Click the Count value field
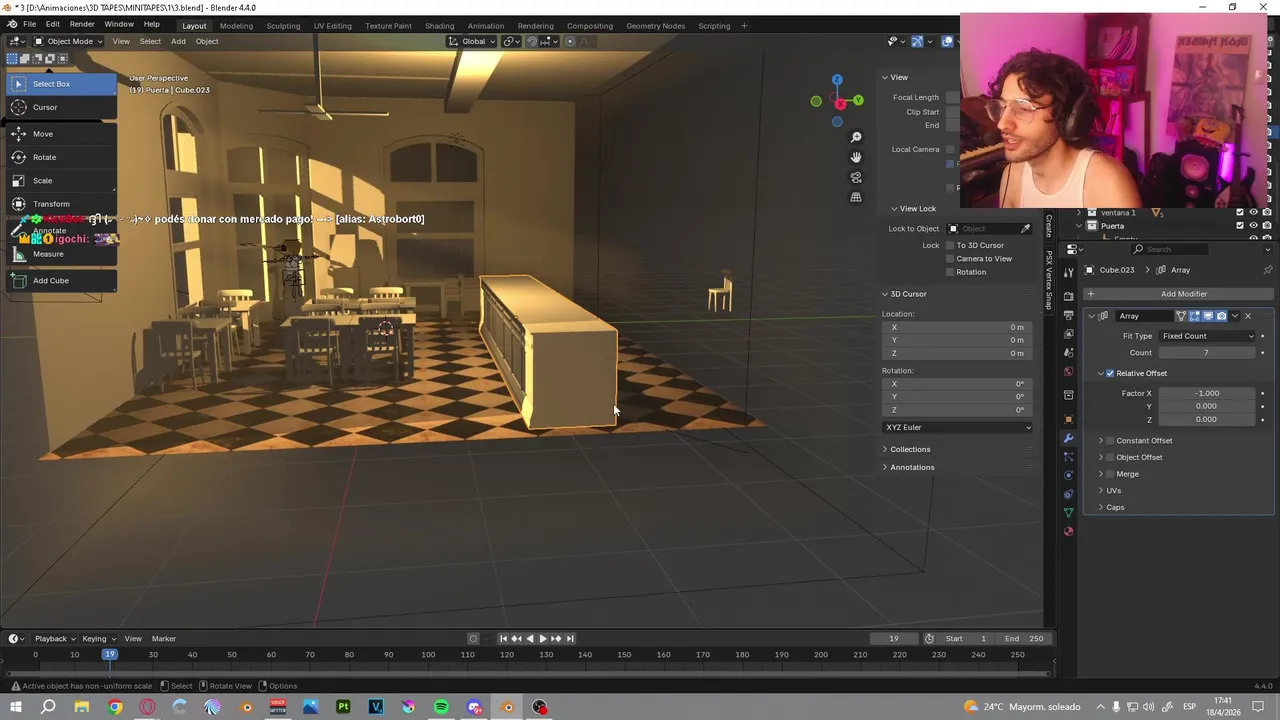The height and width of the screenshot is (720, 1280). (x=1206, y=353)
